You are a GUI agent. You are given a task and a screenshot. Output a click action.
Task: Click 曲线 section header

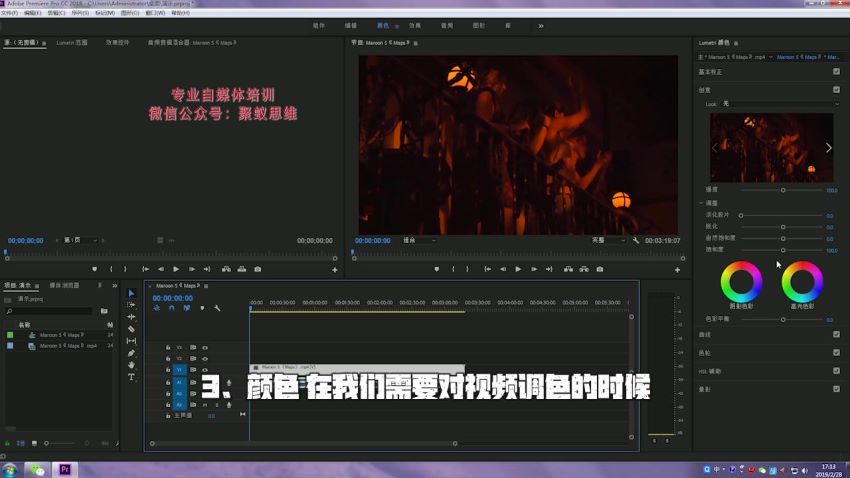click(705, 334)
